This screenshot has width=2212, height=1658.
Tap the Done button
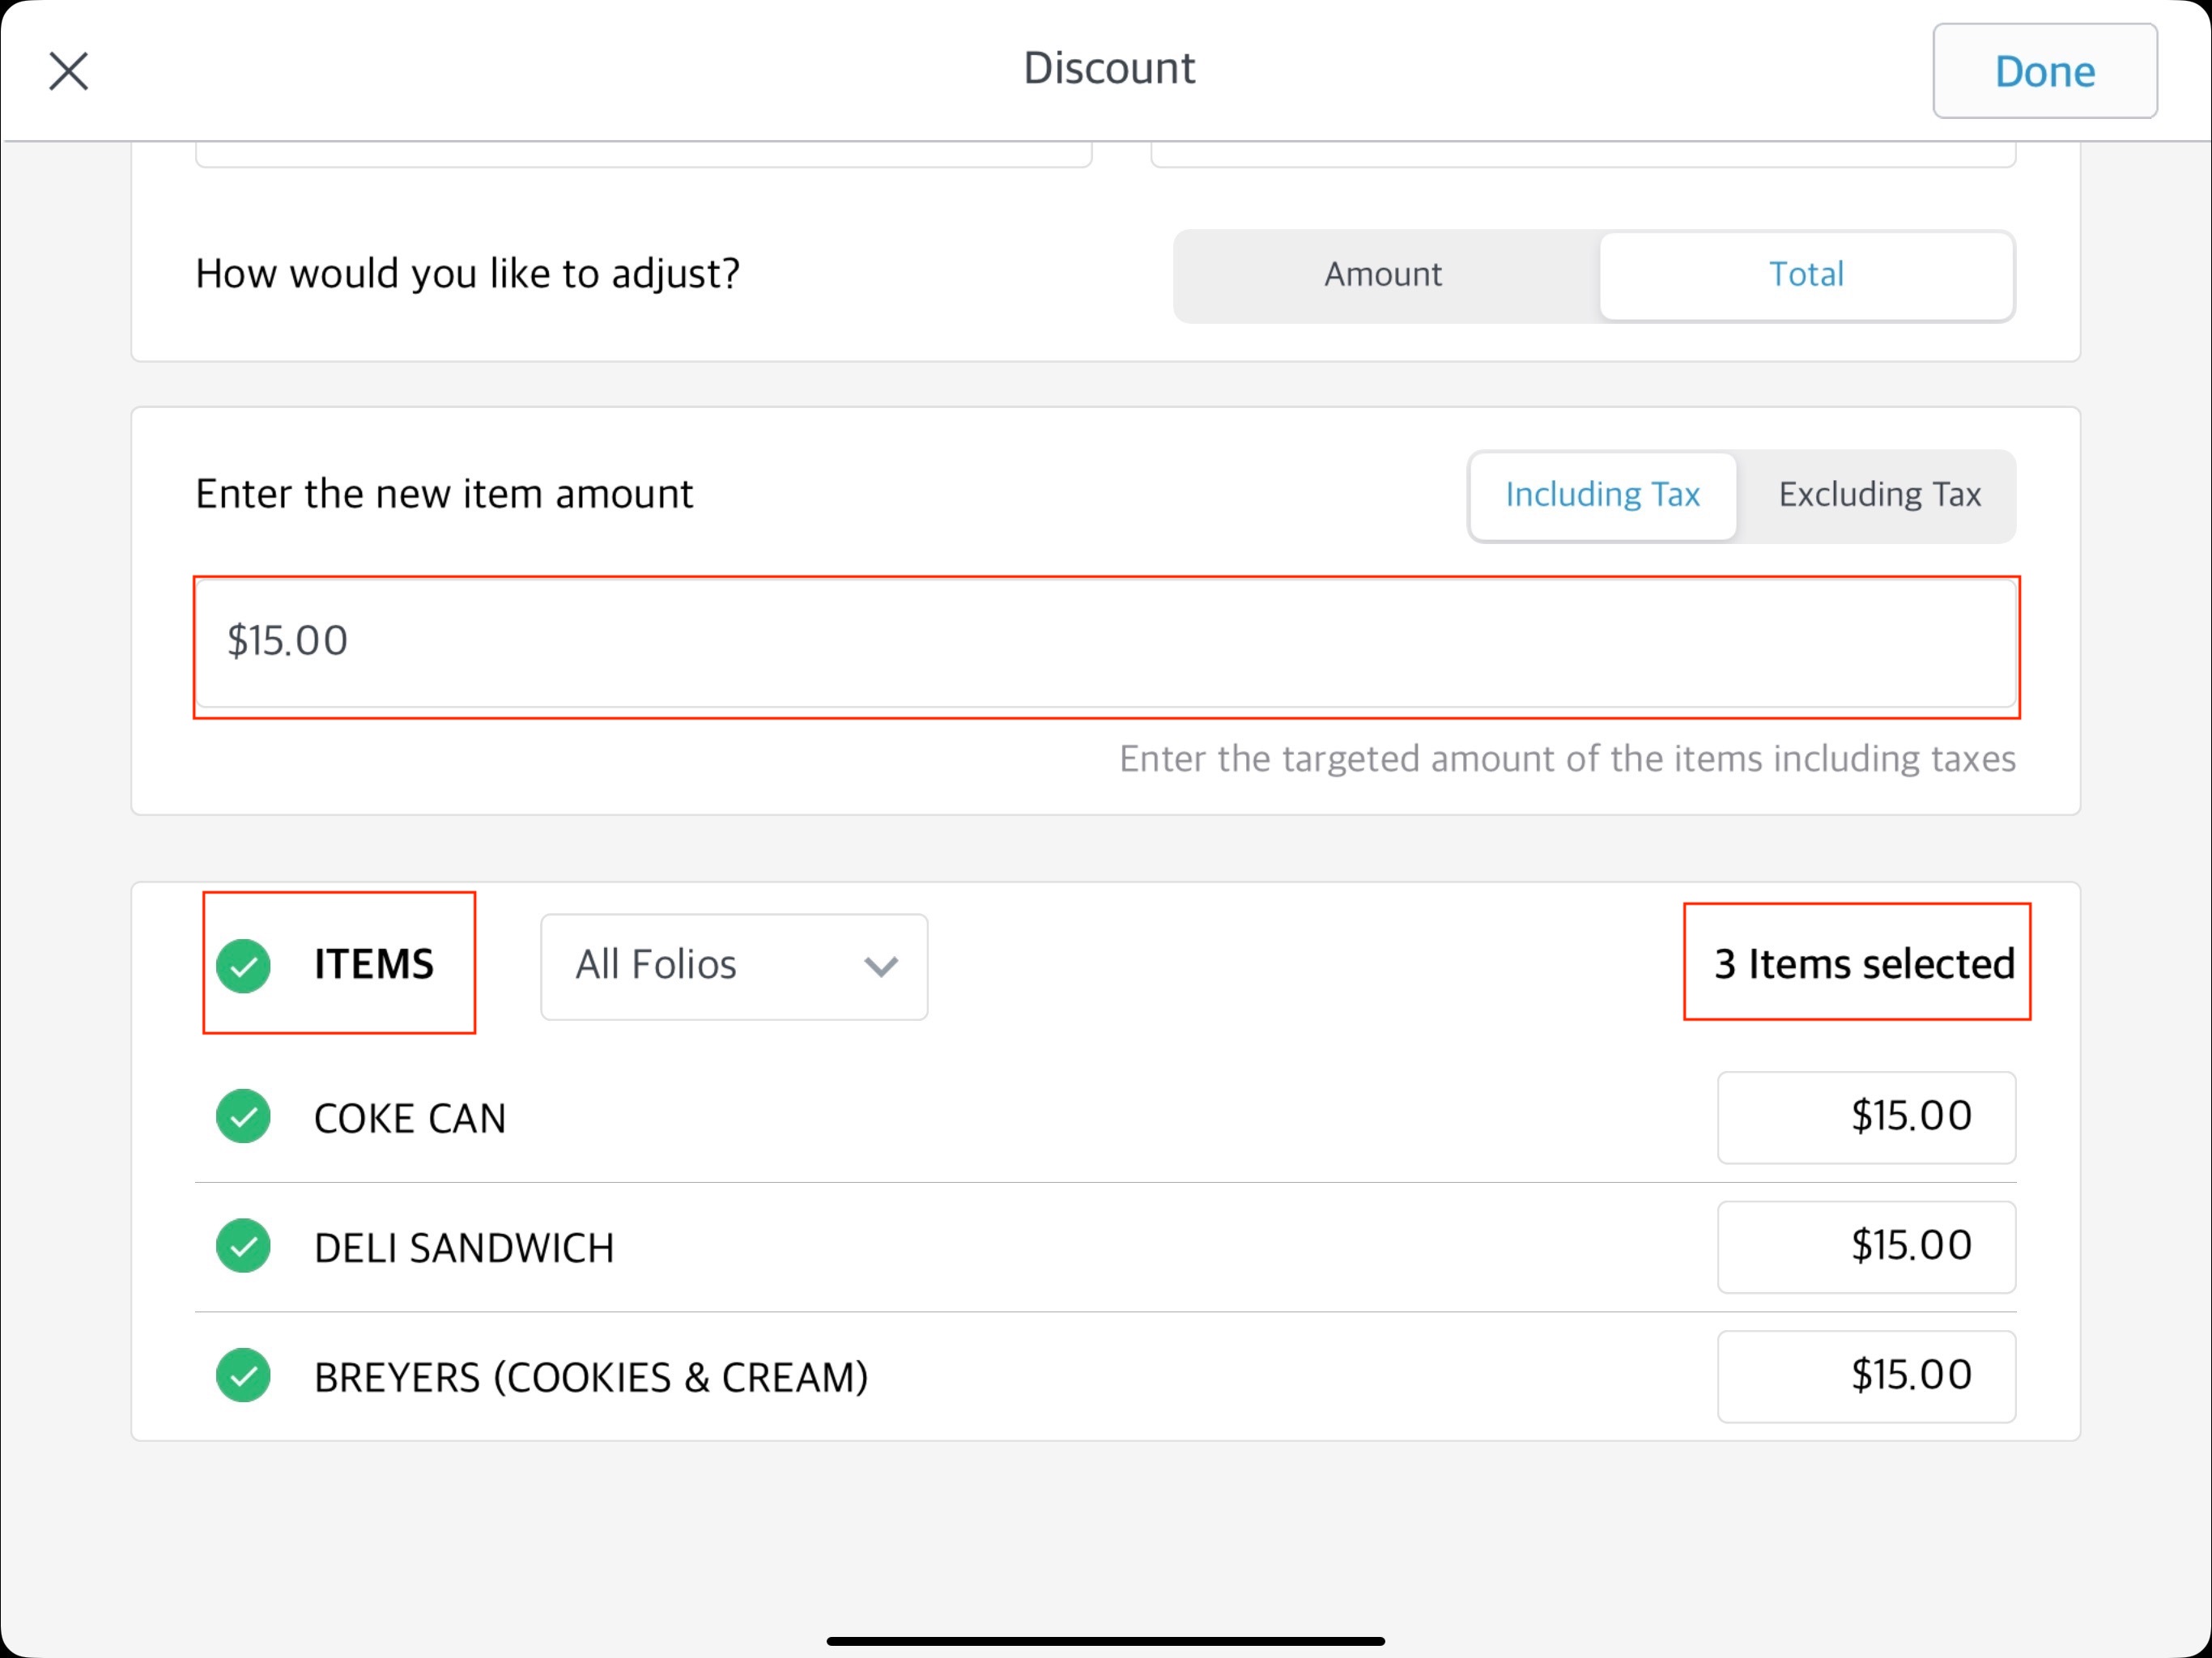pos(2044,71)
